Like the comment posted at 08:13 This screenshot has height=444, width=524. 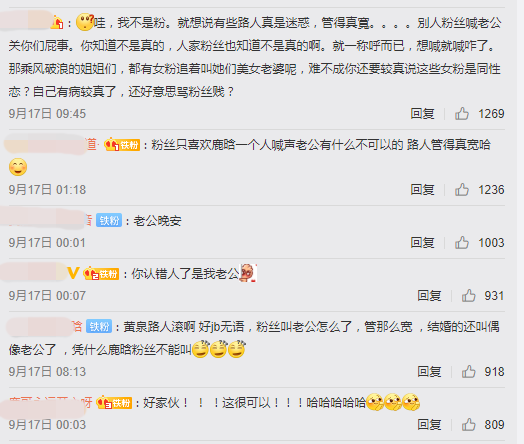tap(469, 372)
